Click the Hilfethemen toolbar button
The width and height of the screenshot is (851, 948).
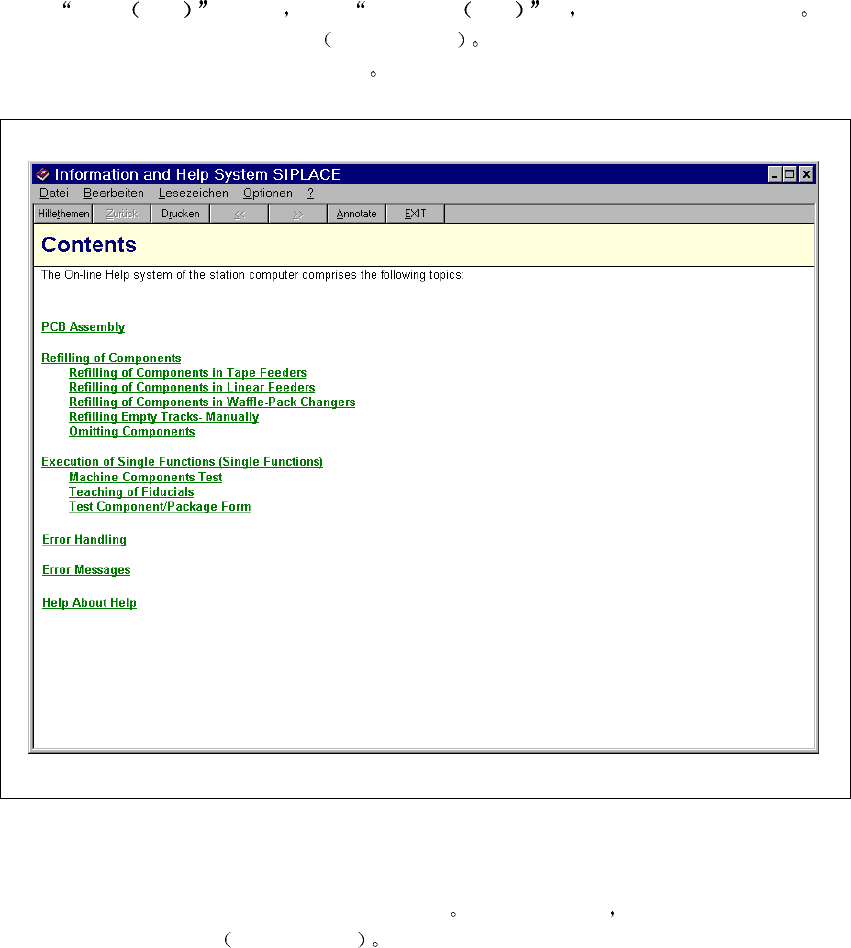63,213
